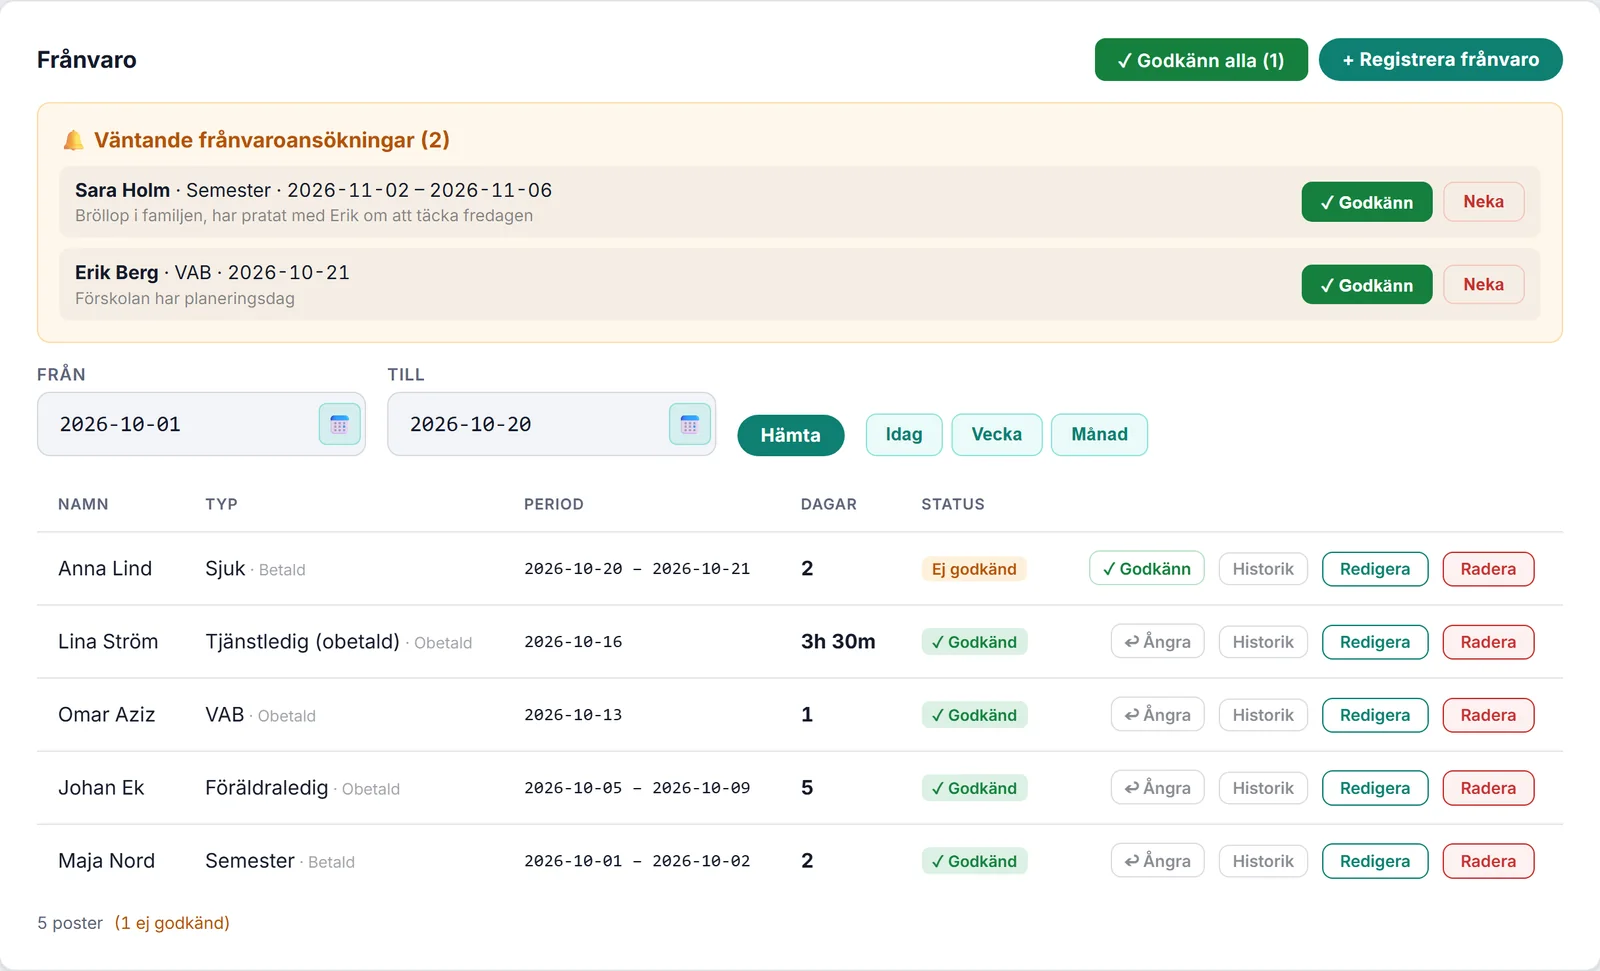The image size is (1600, 971).
Task: Deny Erik Berg's VAB request
Action: 1483,284
